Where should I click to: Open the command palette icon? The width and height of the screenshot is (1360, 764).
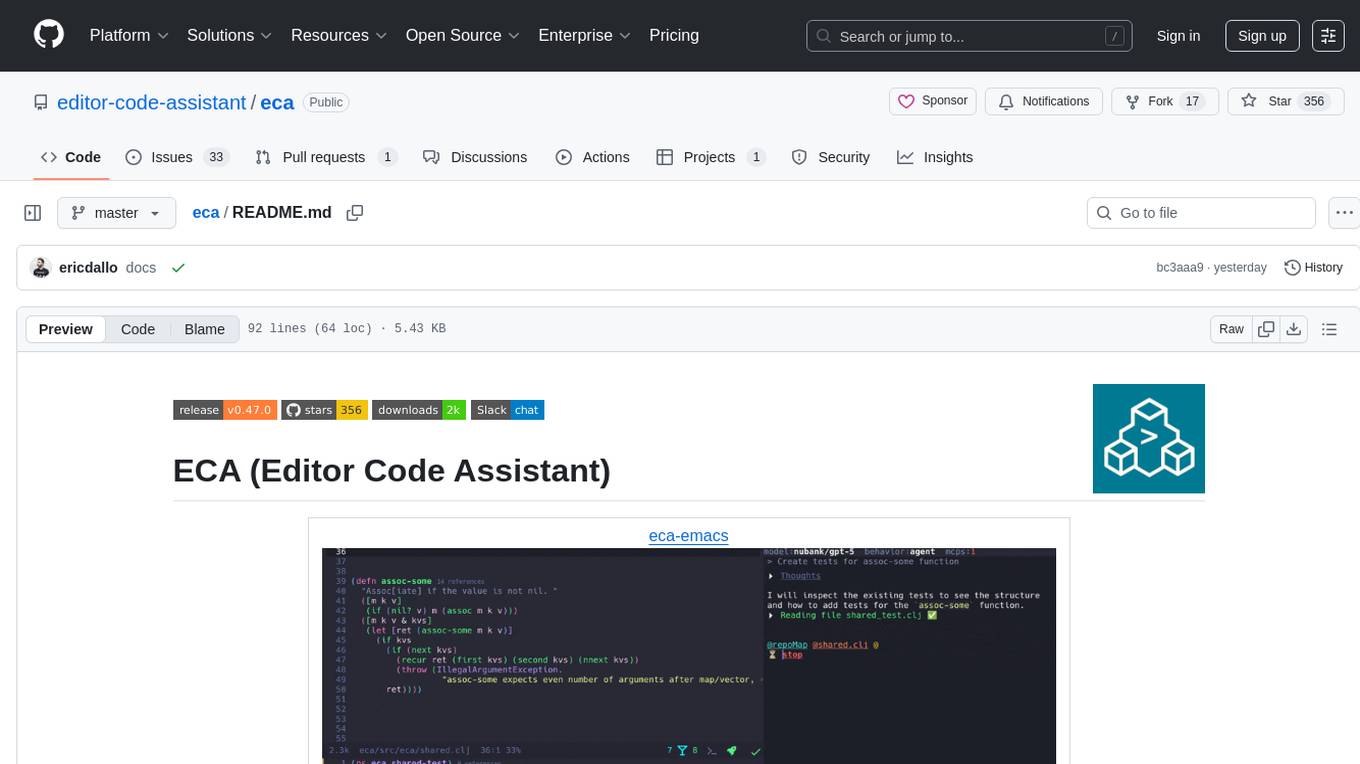1328,36
